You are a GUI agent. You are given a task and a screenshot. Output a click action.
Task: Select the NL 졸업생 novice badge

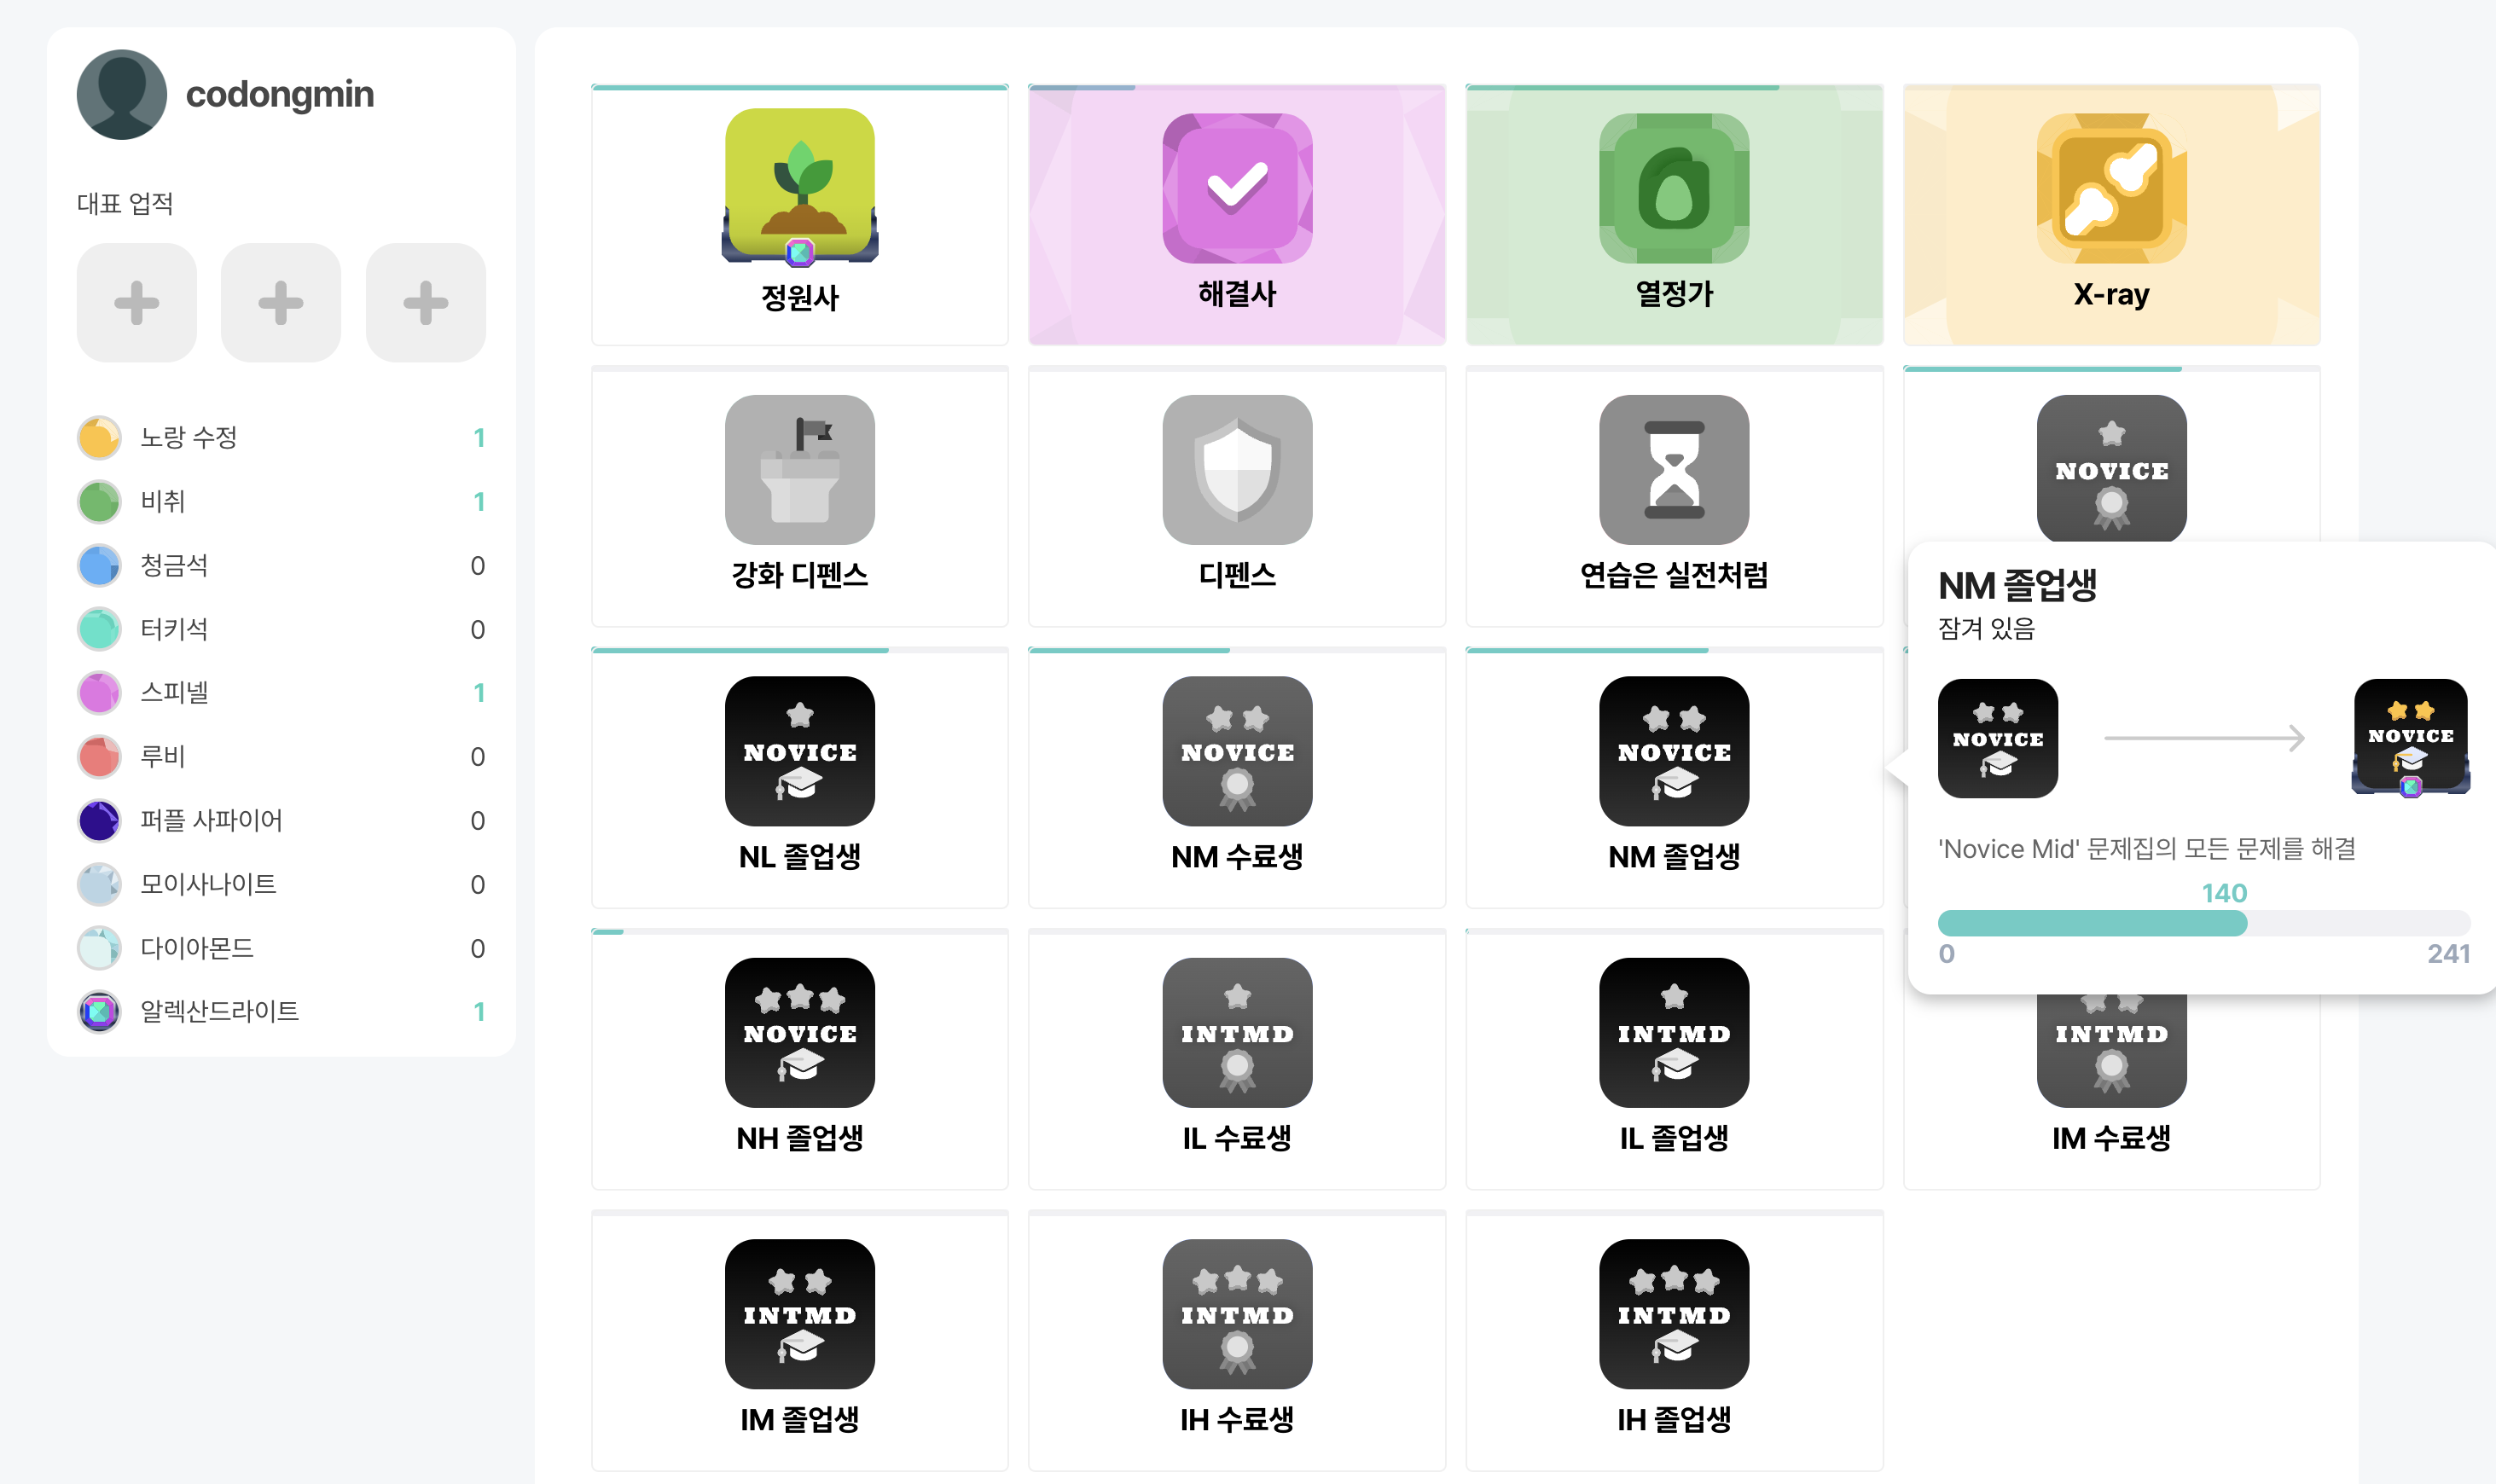(x=800, y=778)
